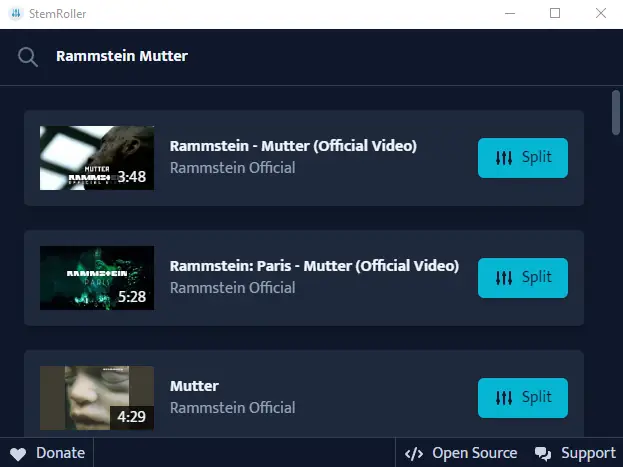
Task: Click the title Mutter in the third result
Action: tap(194, 386)
